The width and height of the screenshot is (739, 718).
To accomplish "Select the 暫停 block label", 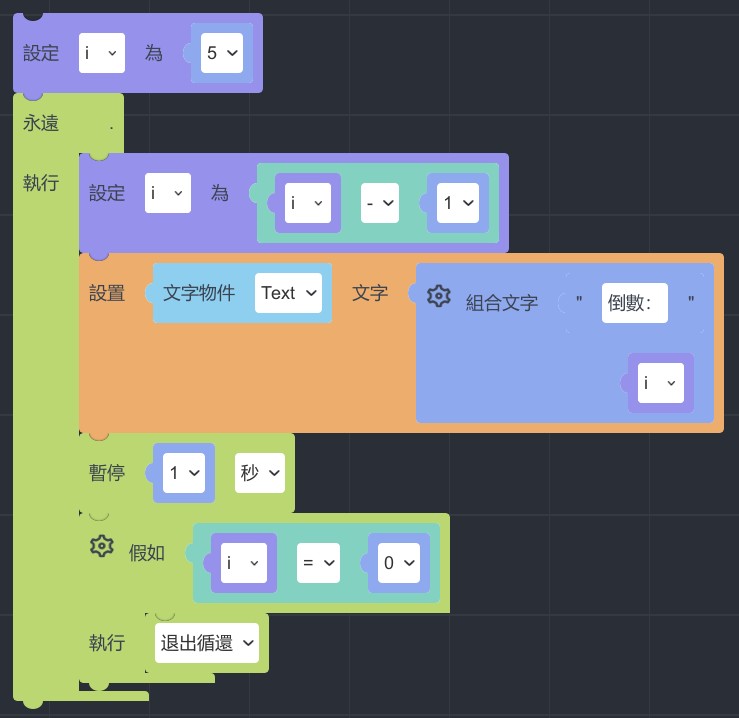I will point(107,473).
